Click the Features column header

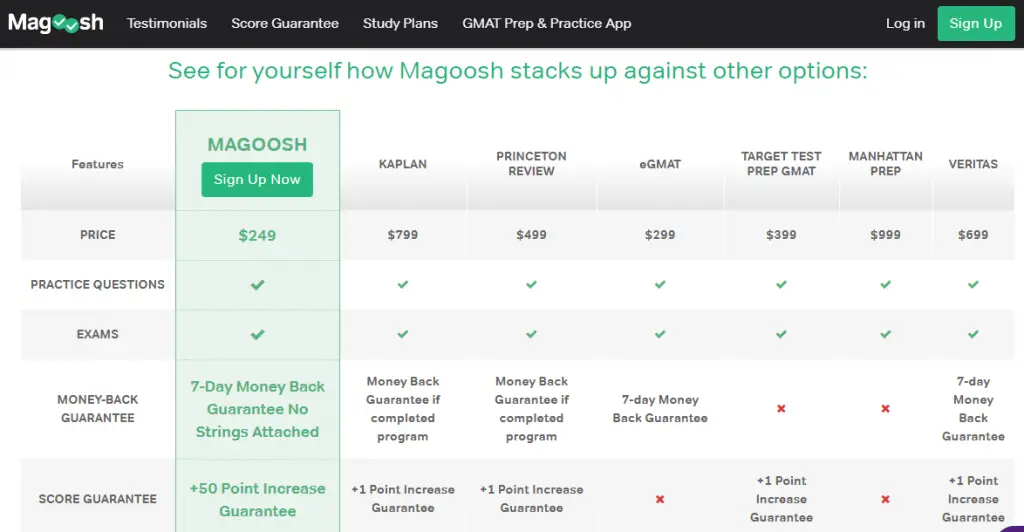tap(97, 164)
